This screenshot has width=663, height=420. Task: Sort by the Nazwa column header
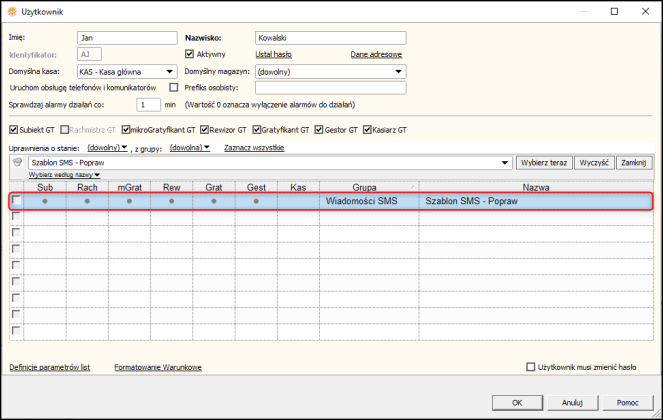(x=536, y=187)
